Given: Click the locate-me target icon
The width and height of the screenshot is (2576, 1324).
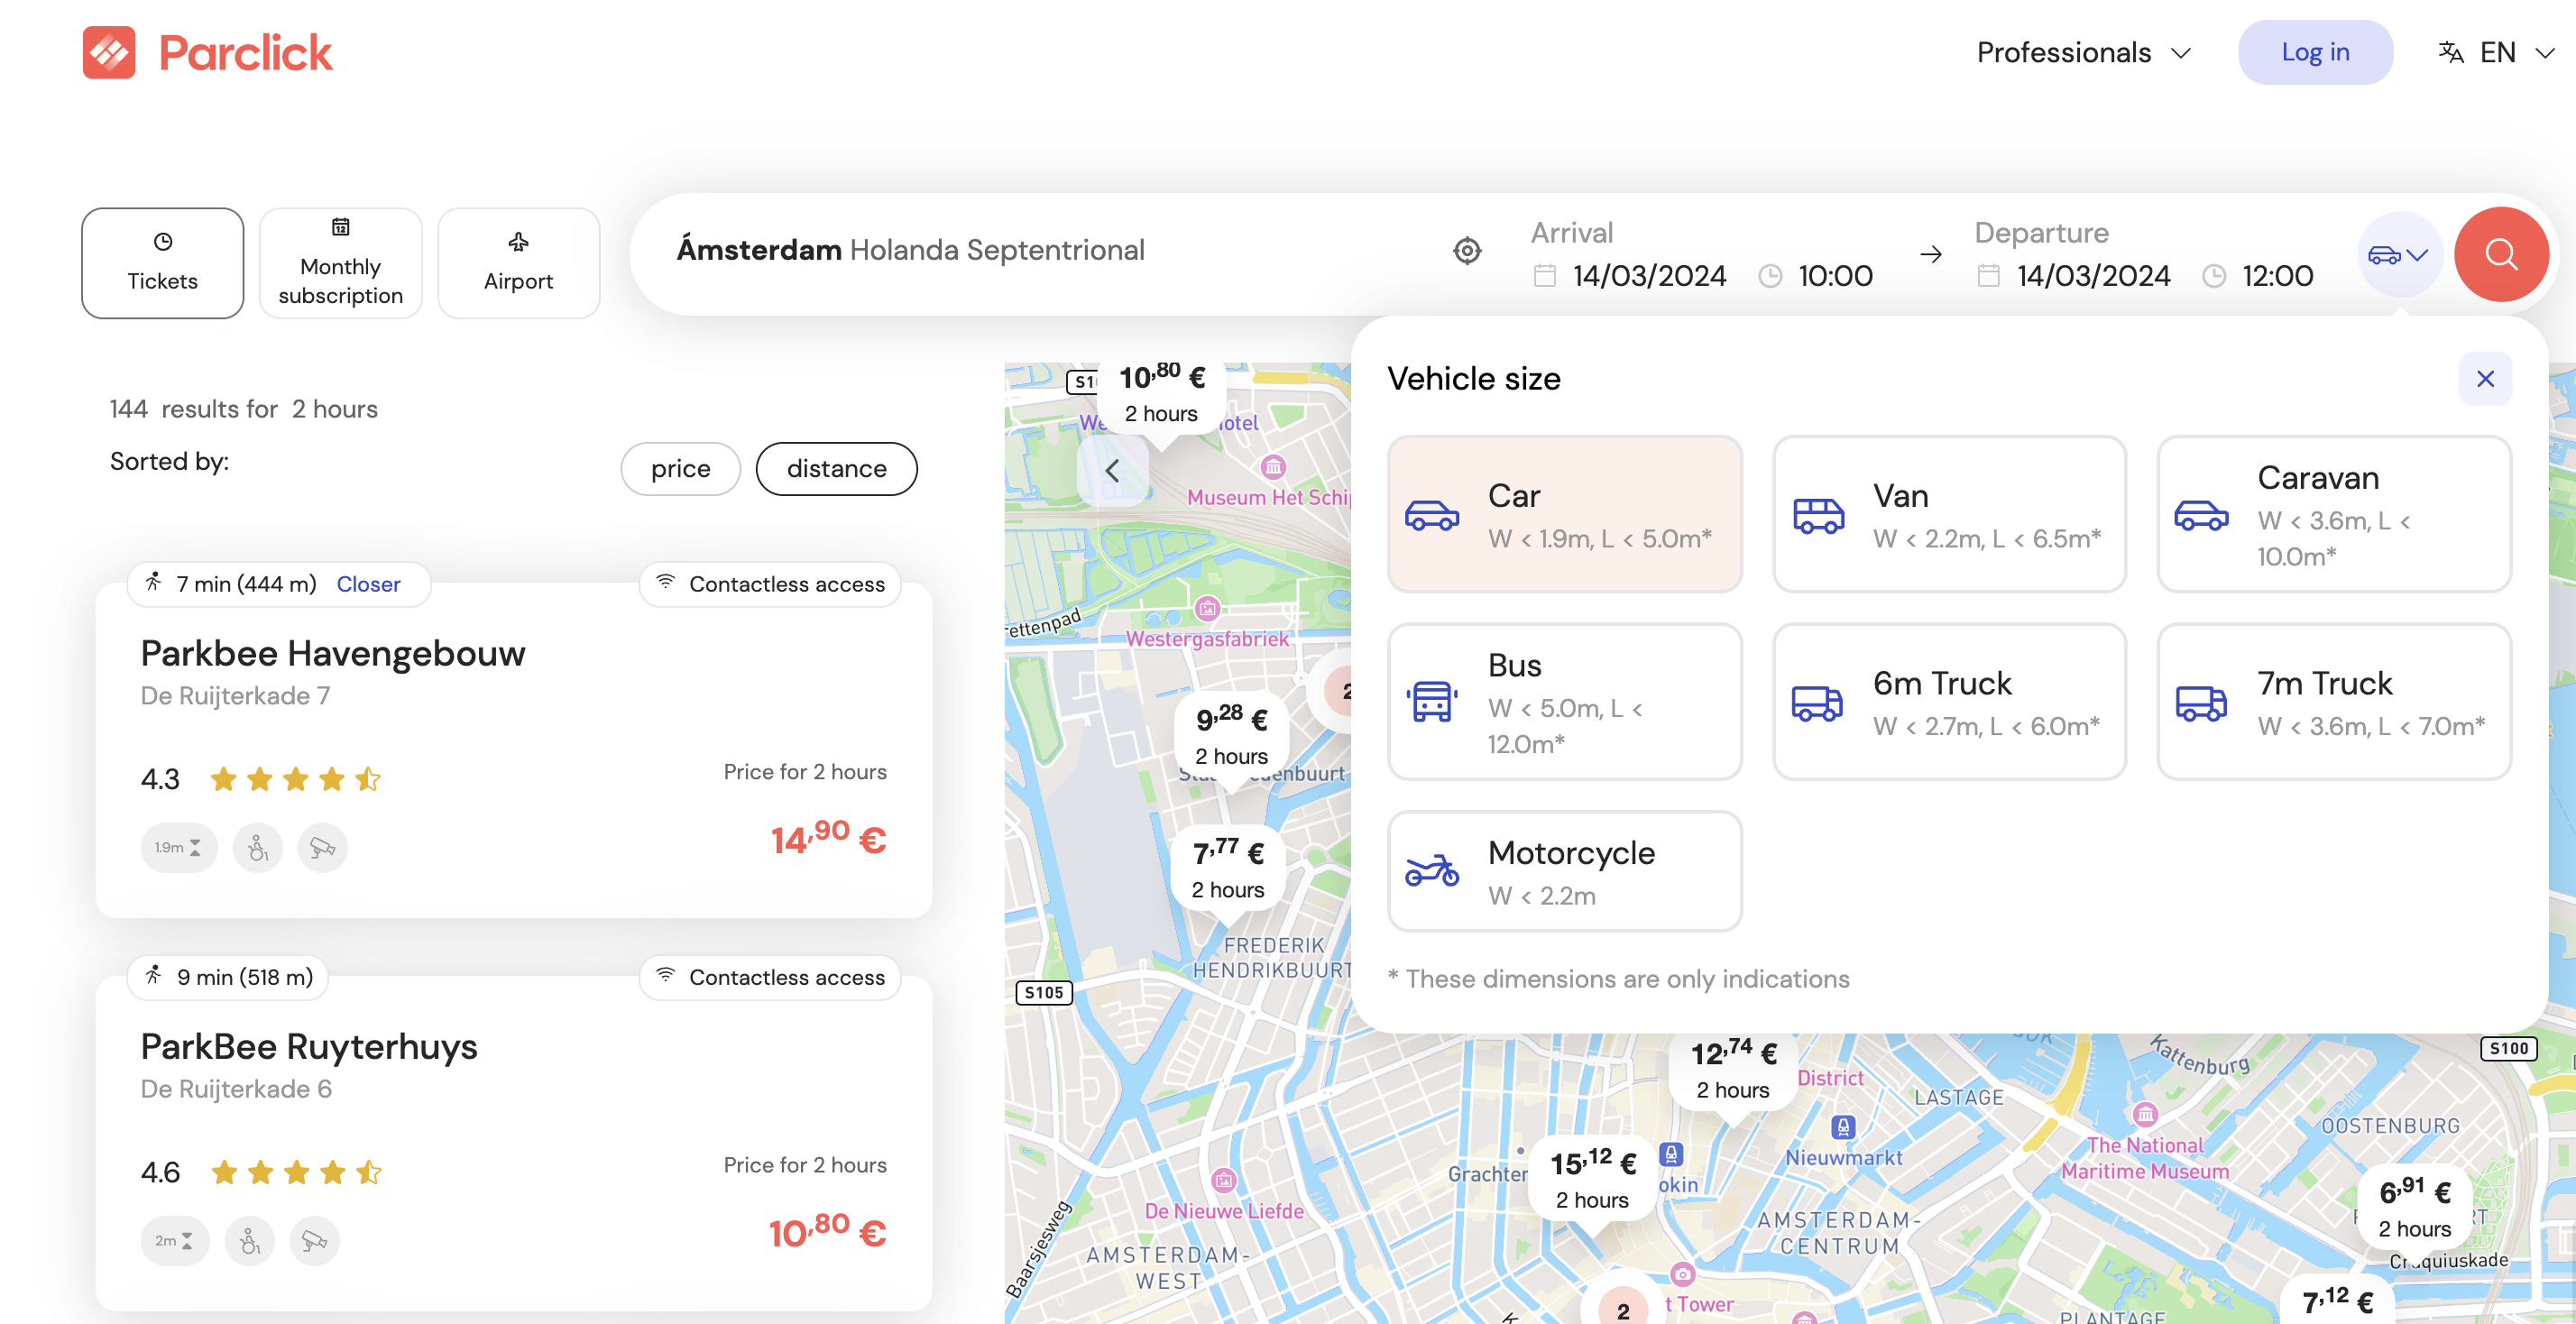Looking at the screenshot, I should (x=1466, y=250).
